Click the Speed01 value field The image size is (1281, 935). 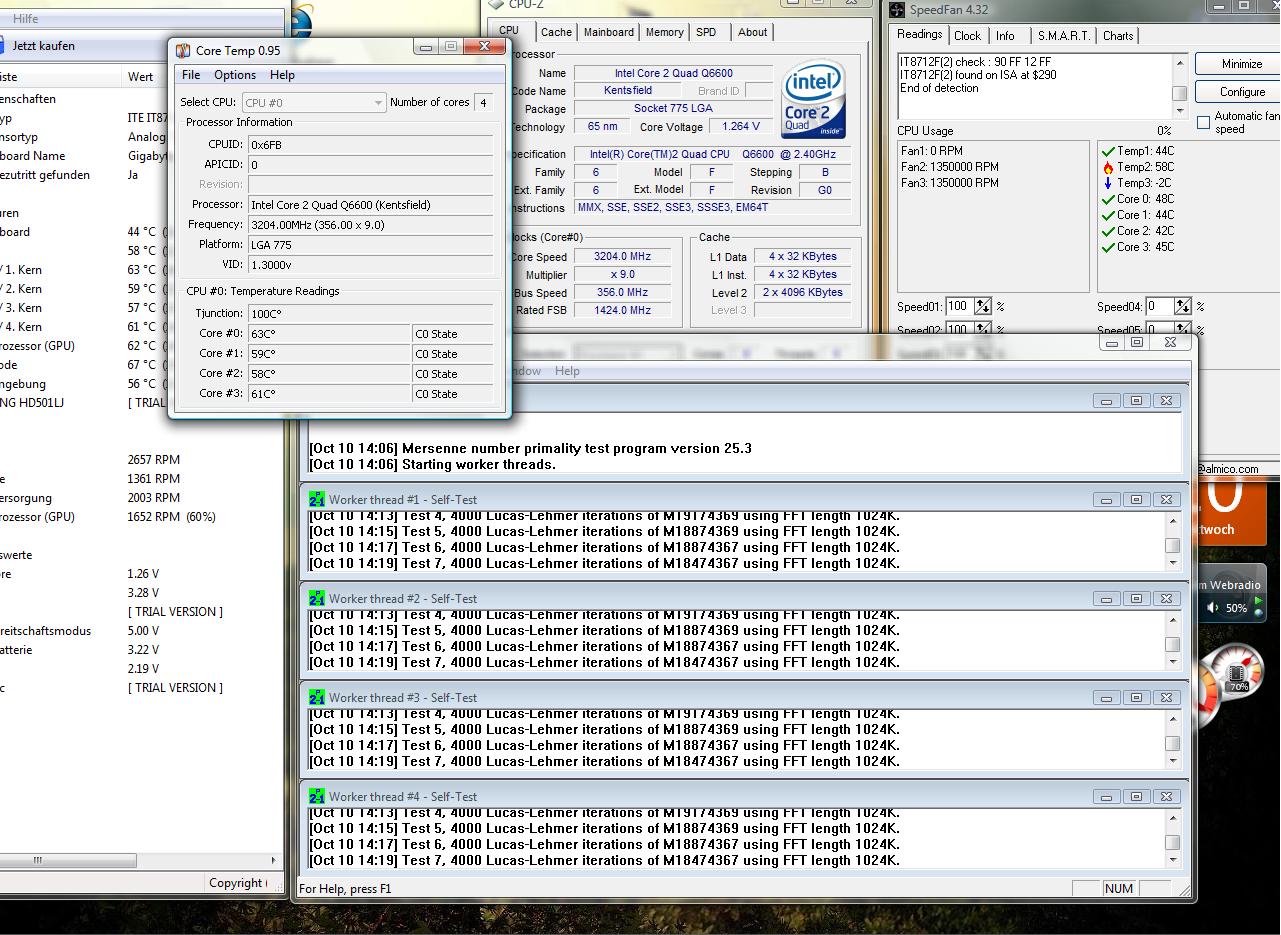point(959,306)
